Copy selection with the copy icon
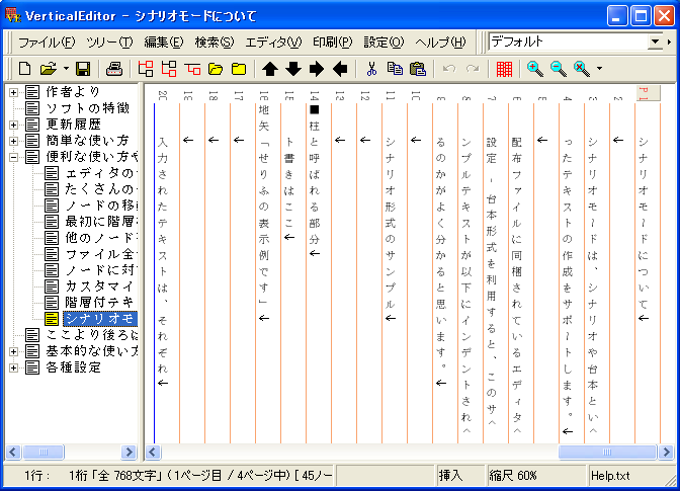The height and width of the screenshot is (491, 680). 395,69
